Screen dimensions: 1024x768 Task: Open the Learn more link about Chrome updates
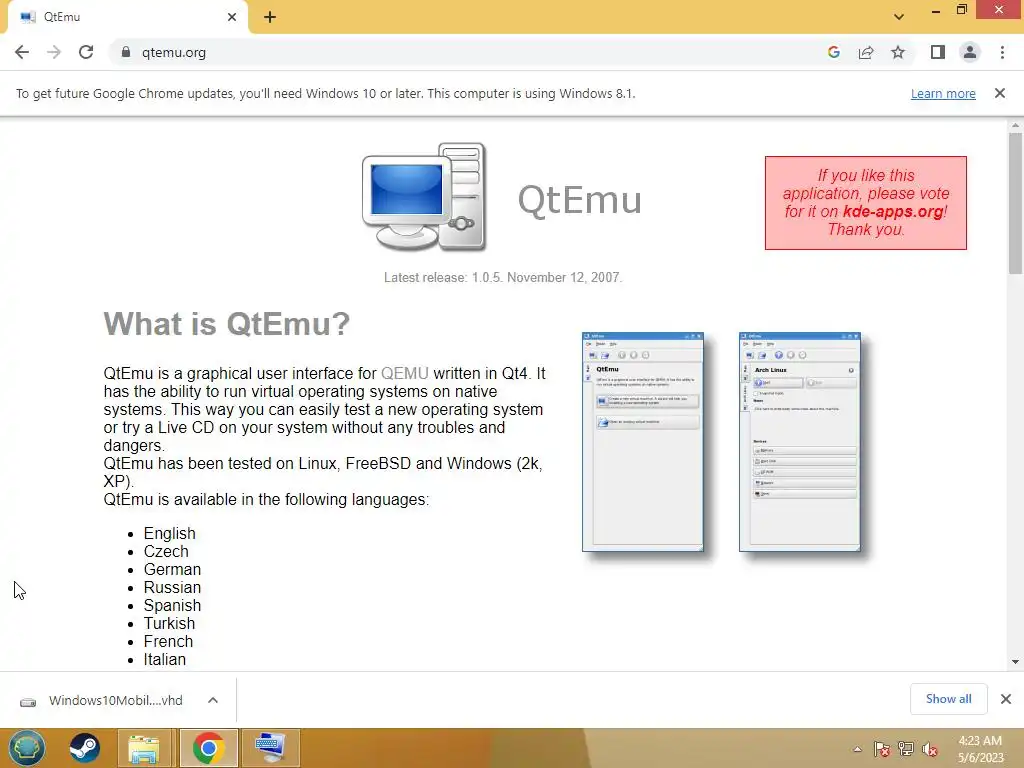[943, 93]
